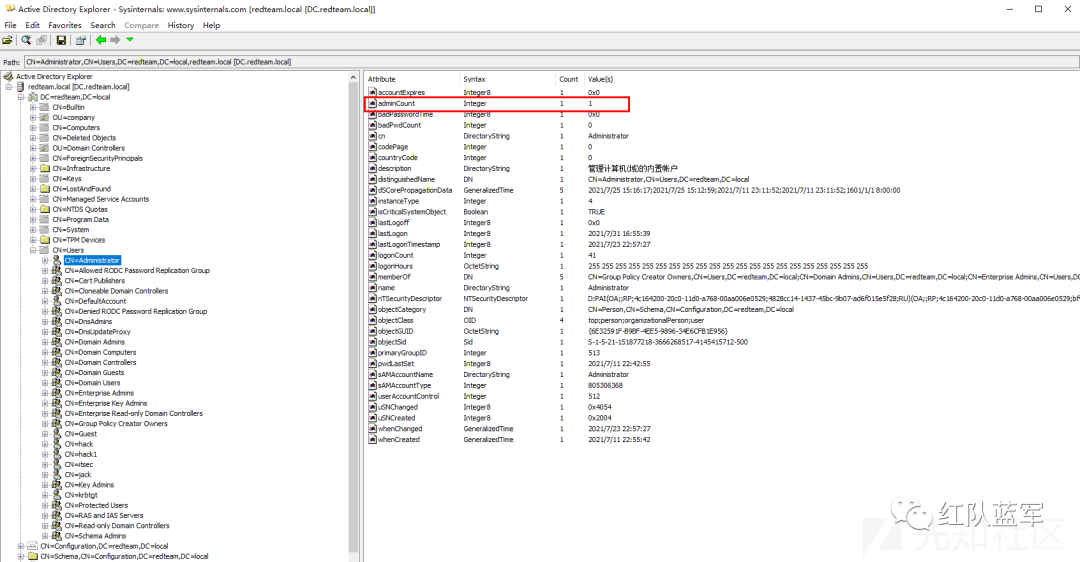This screenshot has height=562, width=1080.
Task: Expand the CN=Computers node
Action: (32, 127)
